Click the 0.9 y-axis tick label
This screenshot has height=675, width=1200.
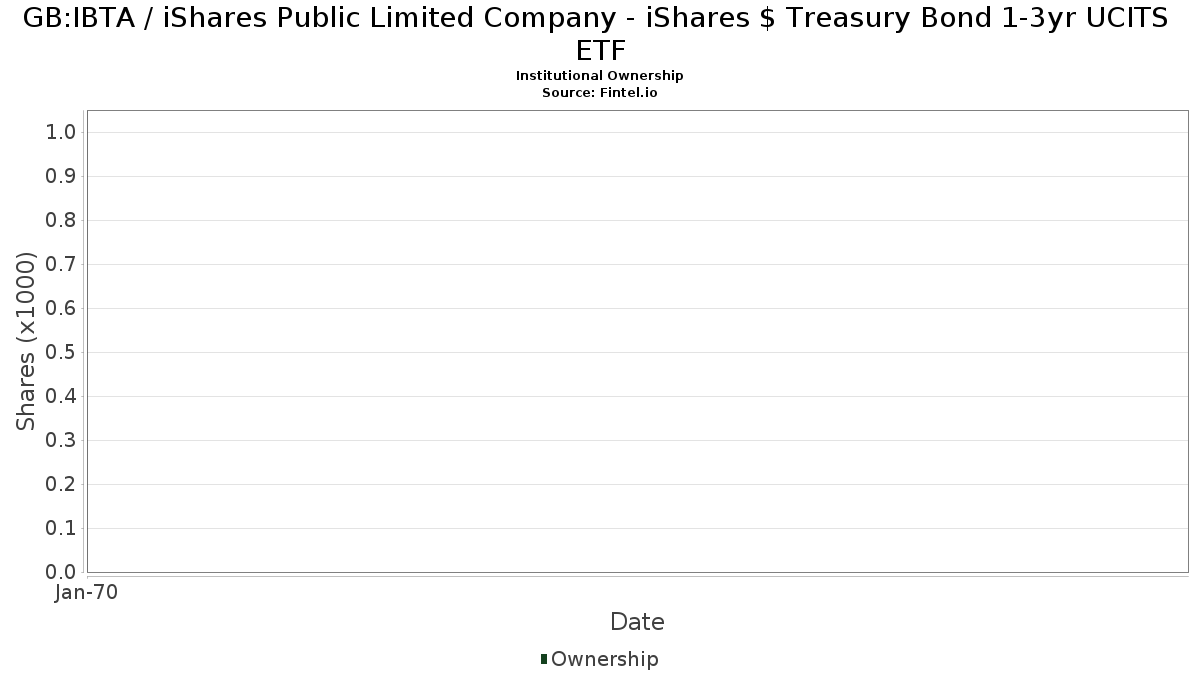(x=62, y=177)
